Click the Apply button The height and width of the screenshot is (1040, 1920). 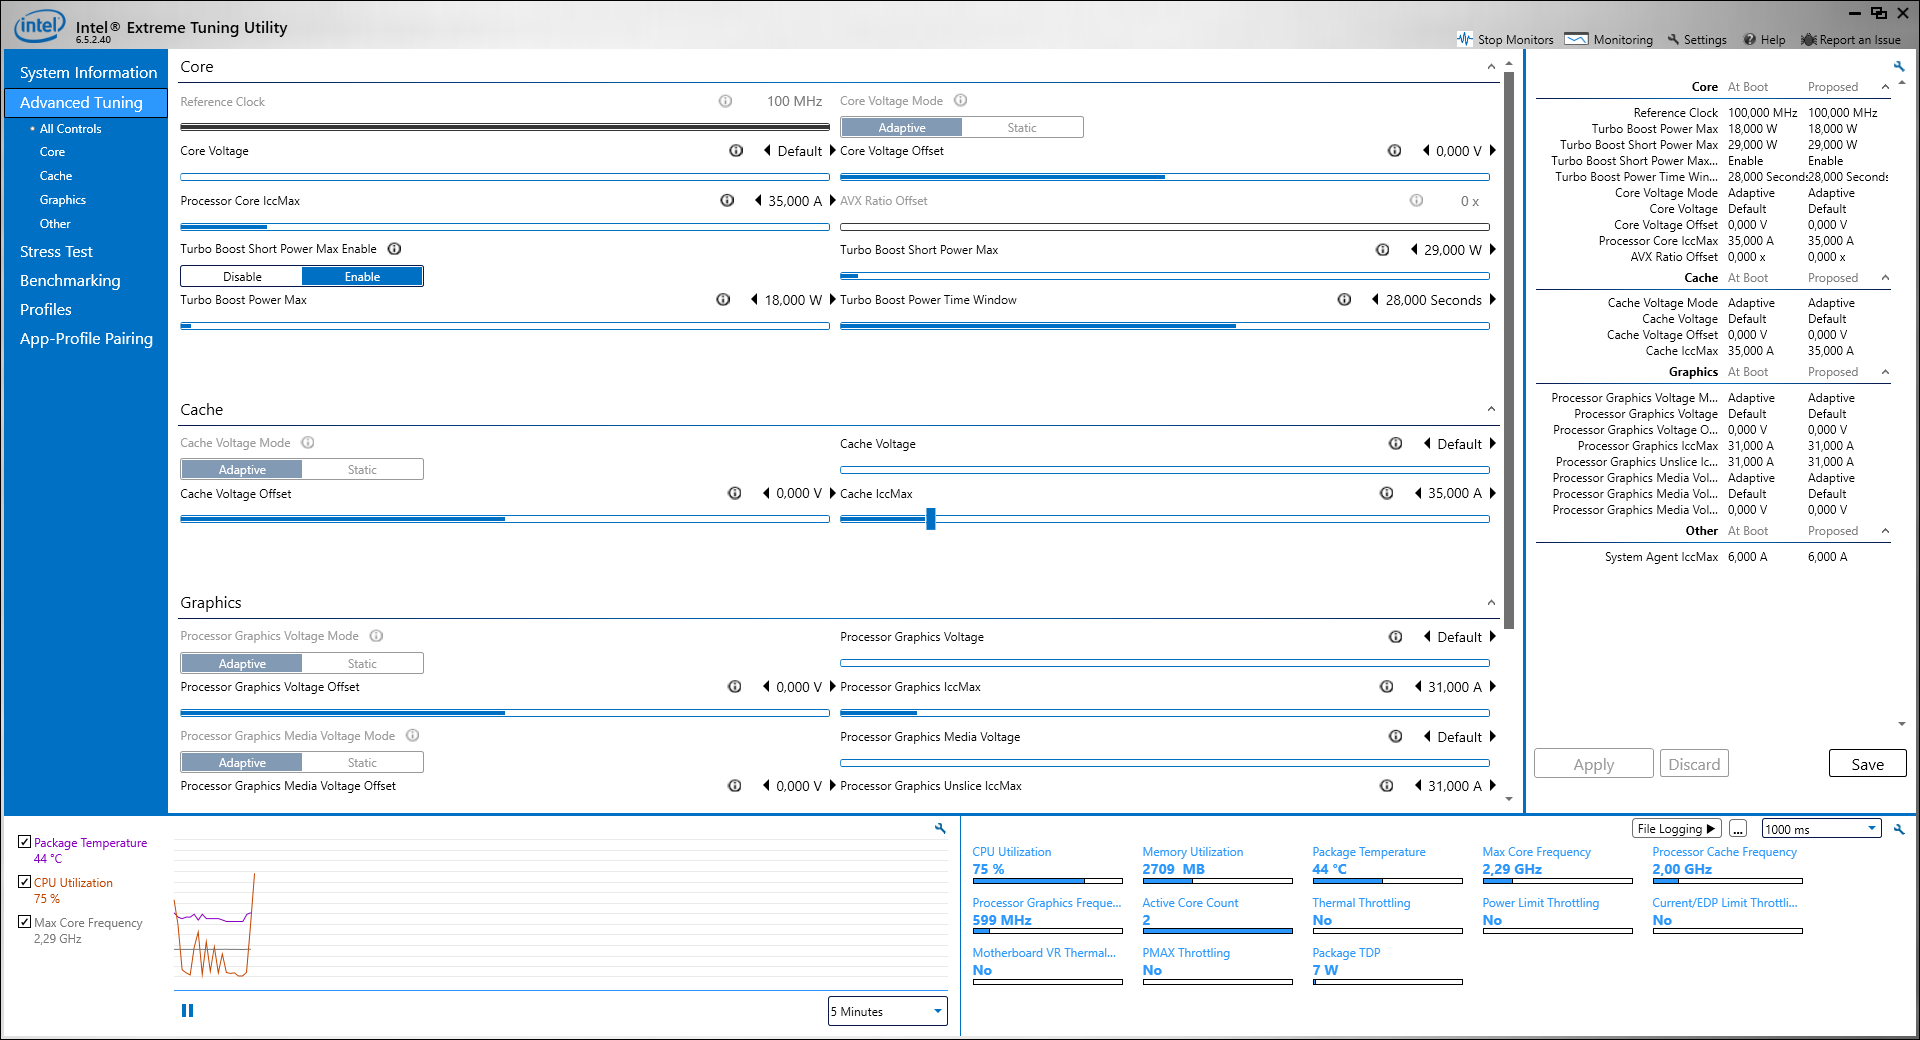click(x=1593, y=764)
